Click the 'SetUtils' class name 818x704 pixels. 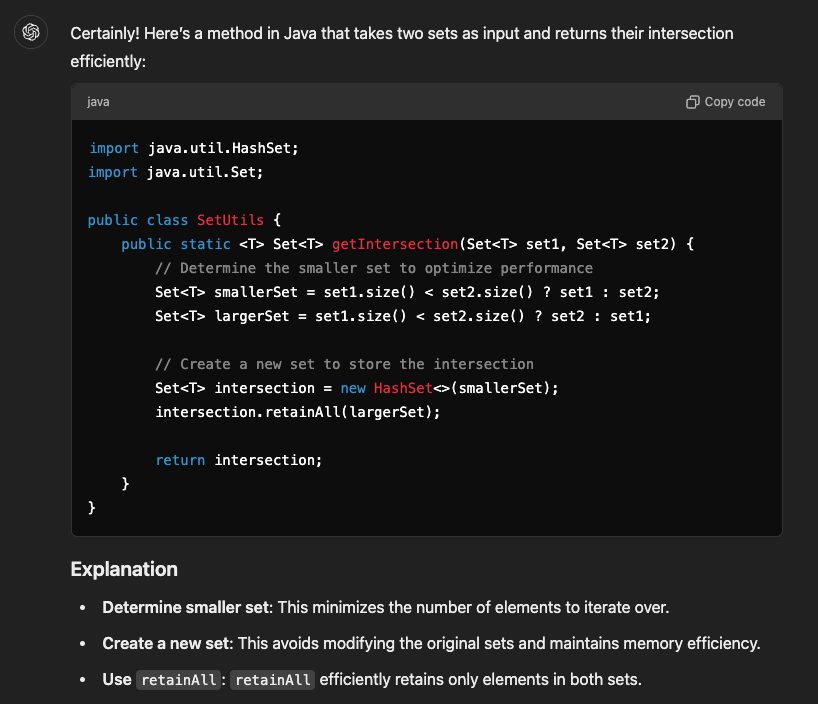tap(230, 220)
